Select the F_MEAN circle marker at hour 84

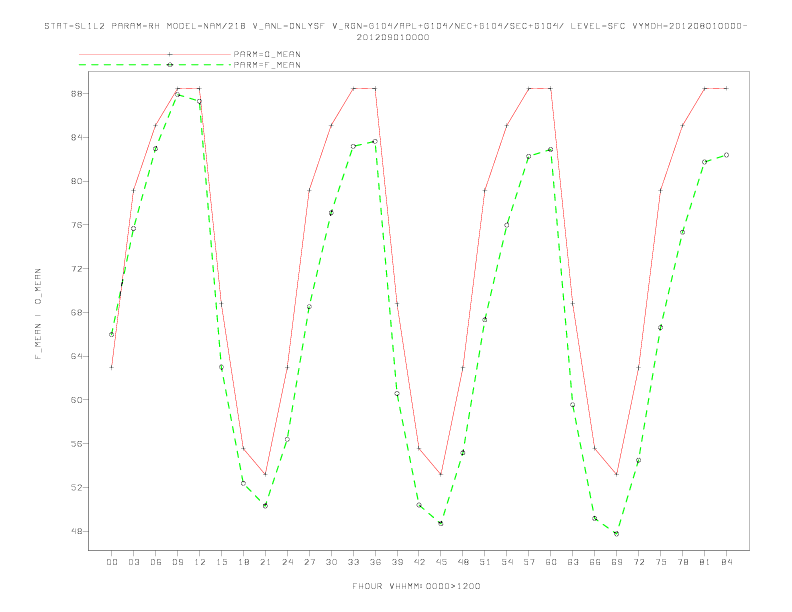tap(726, 155)
